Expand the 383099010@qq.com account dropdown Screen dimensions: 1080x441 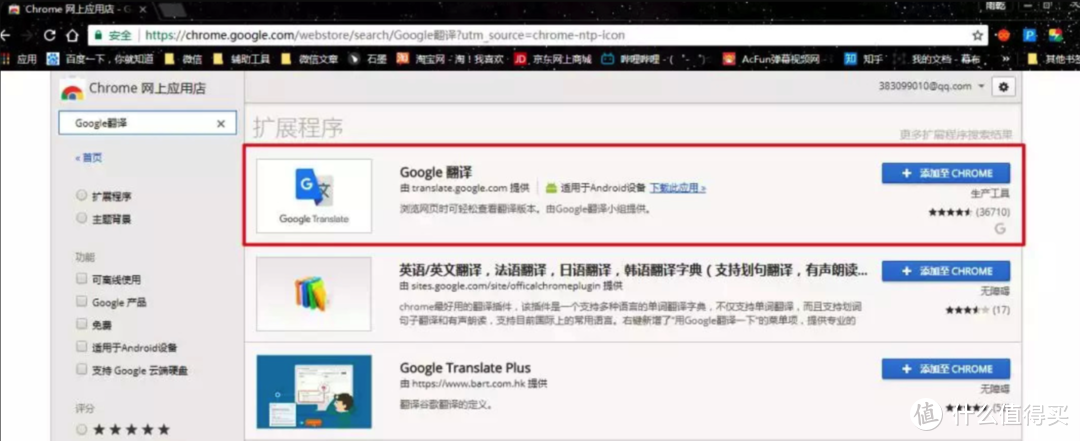[x=932, y=87]
